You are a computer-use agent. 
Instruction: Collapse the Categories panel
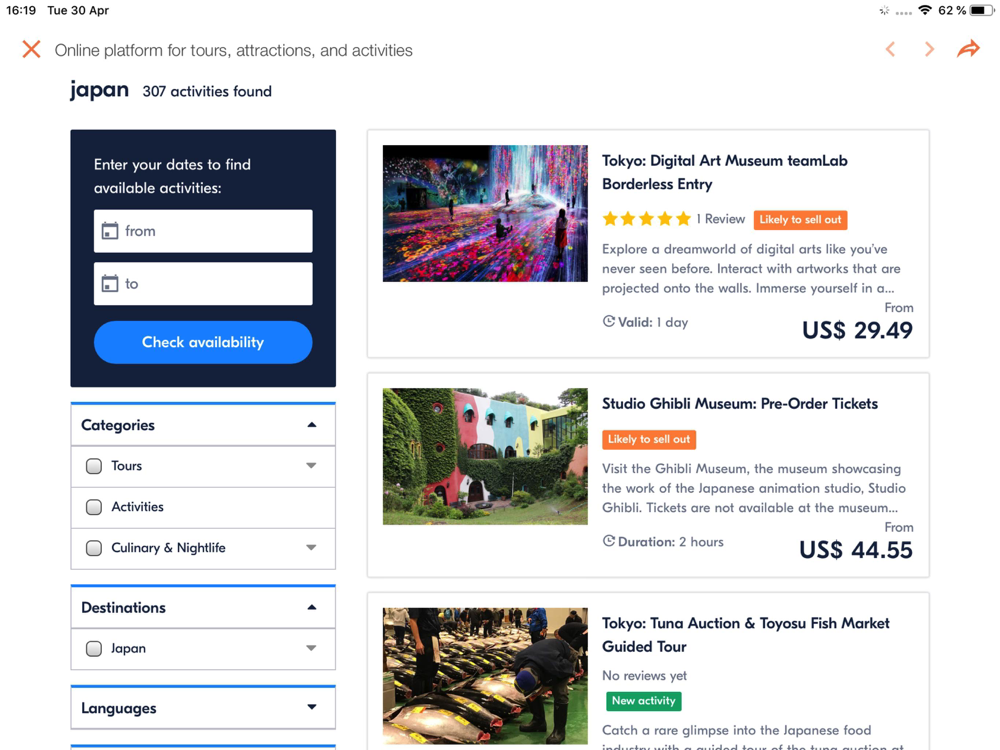tap(311, 425)
